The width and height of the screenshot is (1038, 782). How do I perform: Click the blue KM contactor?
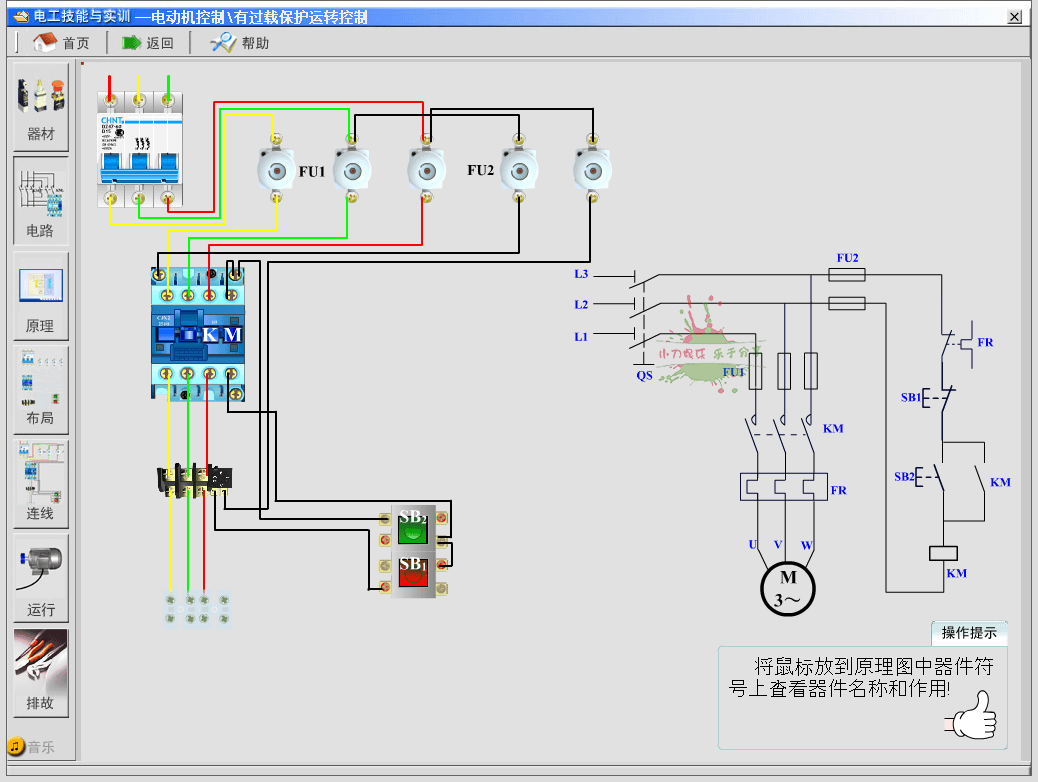tap(198, 334)
